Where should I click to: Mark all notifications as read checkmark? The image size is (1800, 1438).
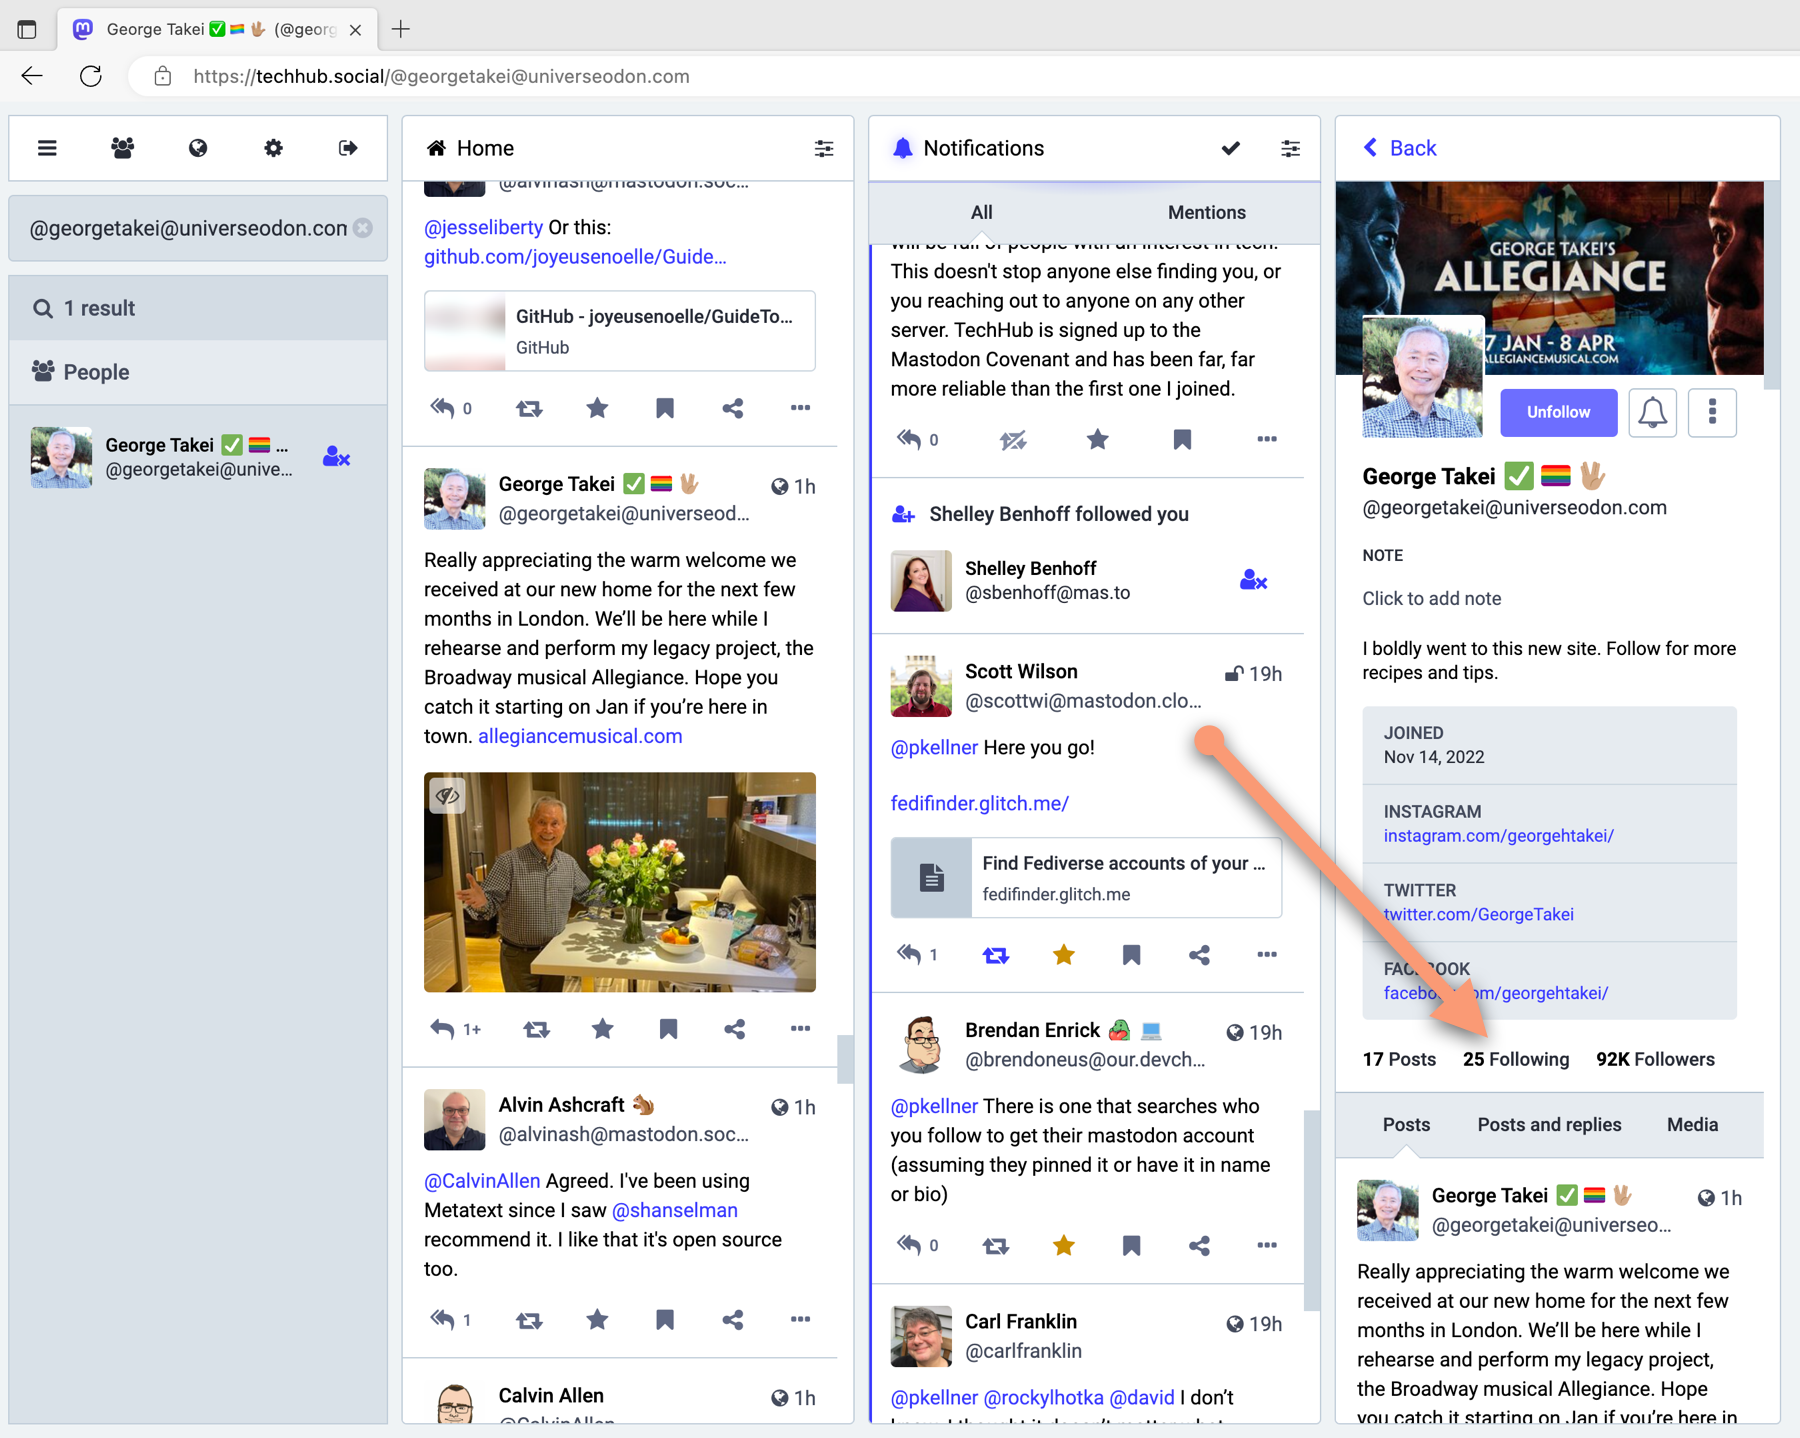[1230, 148]
